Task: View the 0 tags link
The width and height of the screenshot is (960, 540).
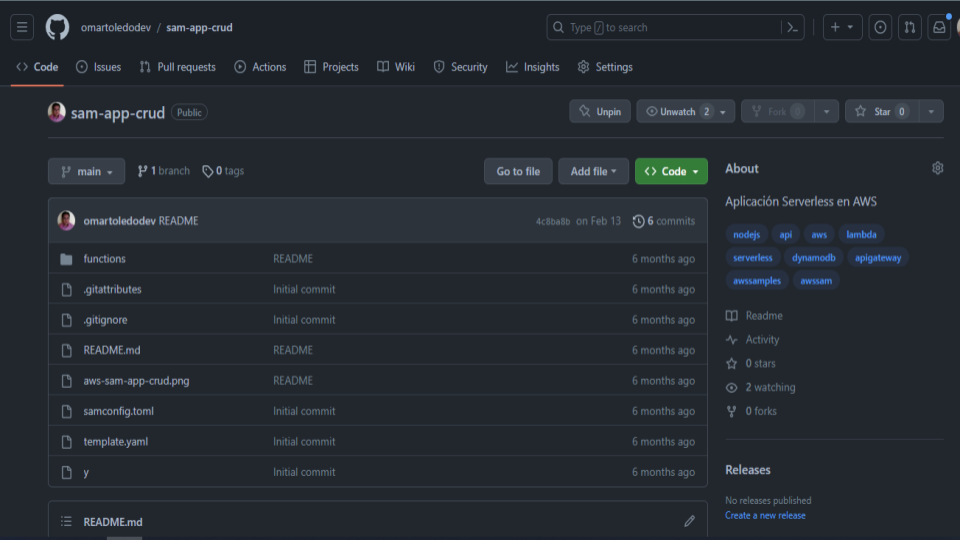Action: [223, 171]
